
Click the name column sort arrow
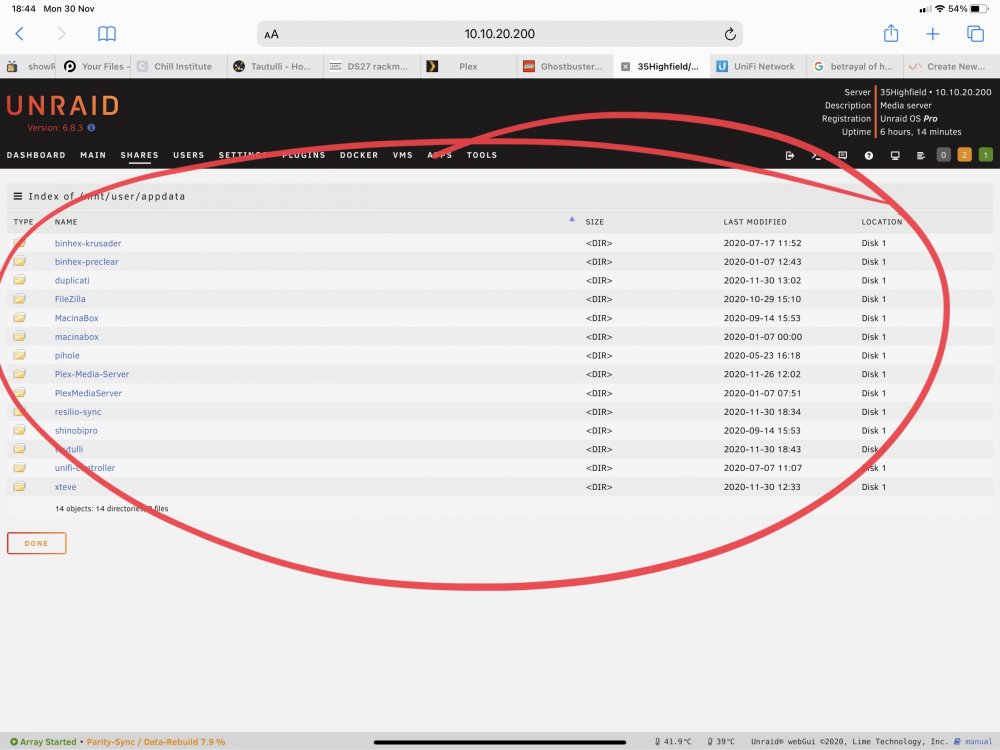[x=572, y=219]
